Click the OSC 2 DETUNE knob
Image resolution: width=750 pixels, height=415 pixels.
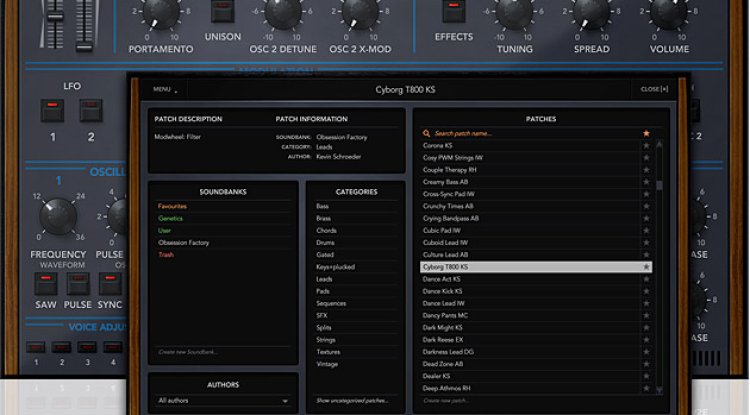[283, 13]
